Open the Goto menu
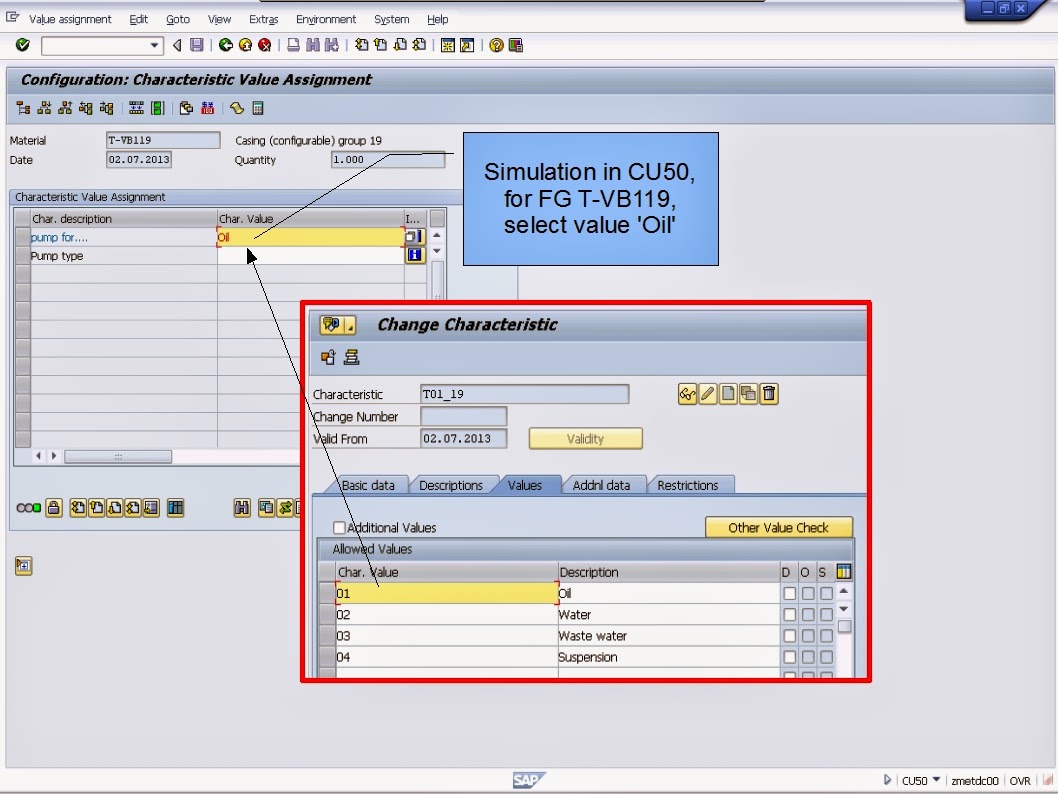1058x794 pixels. [x=178, y=20]
